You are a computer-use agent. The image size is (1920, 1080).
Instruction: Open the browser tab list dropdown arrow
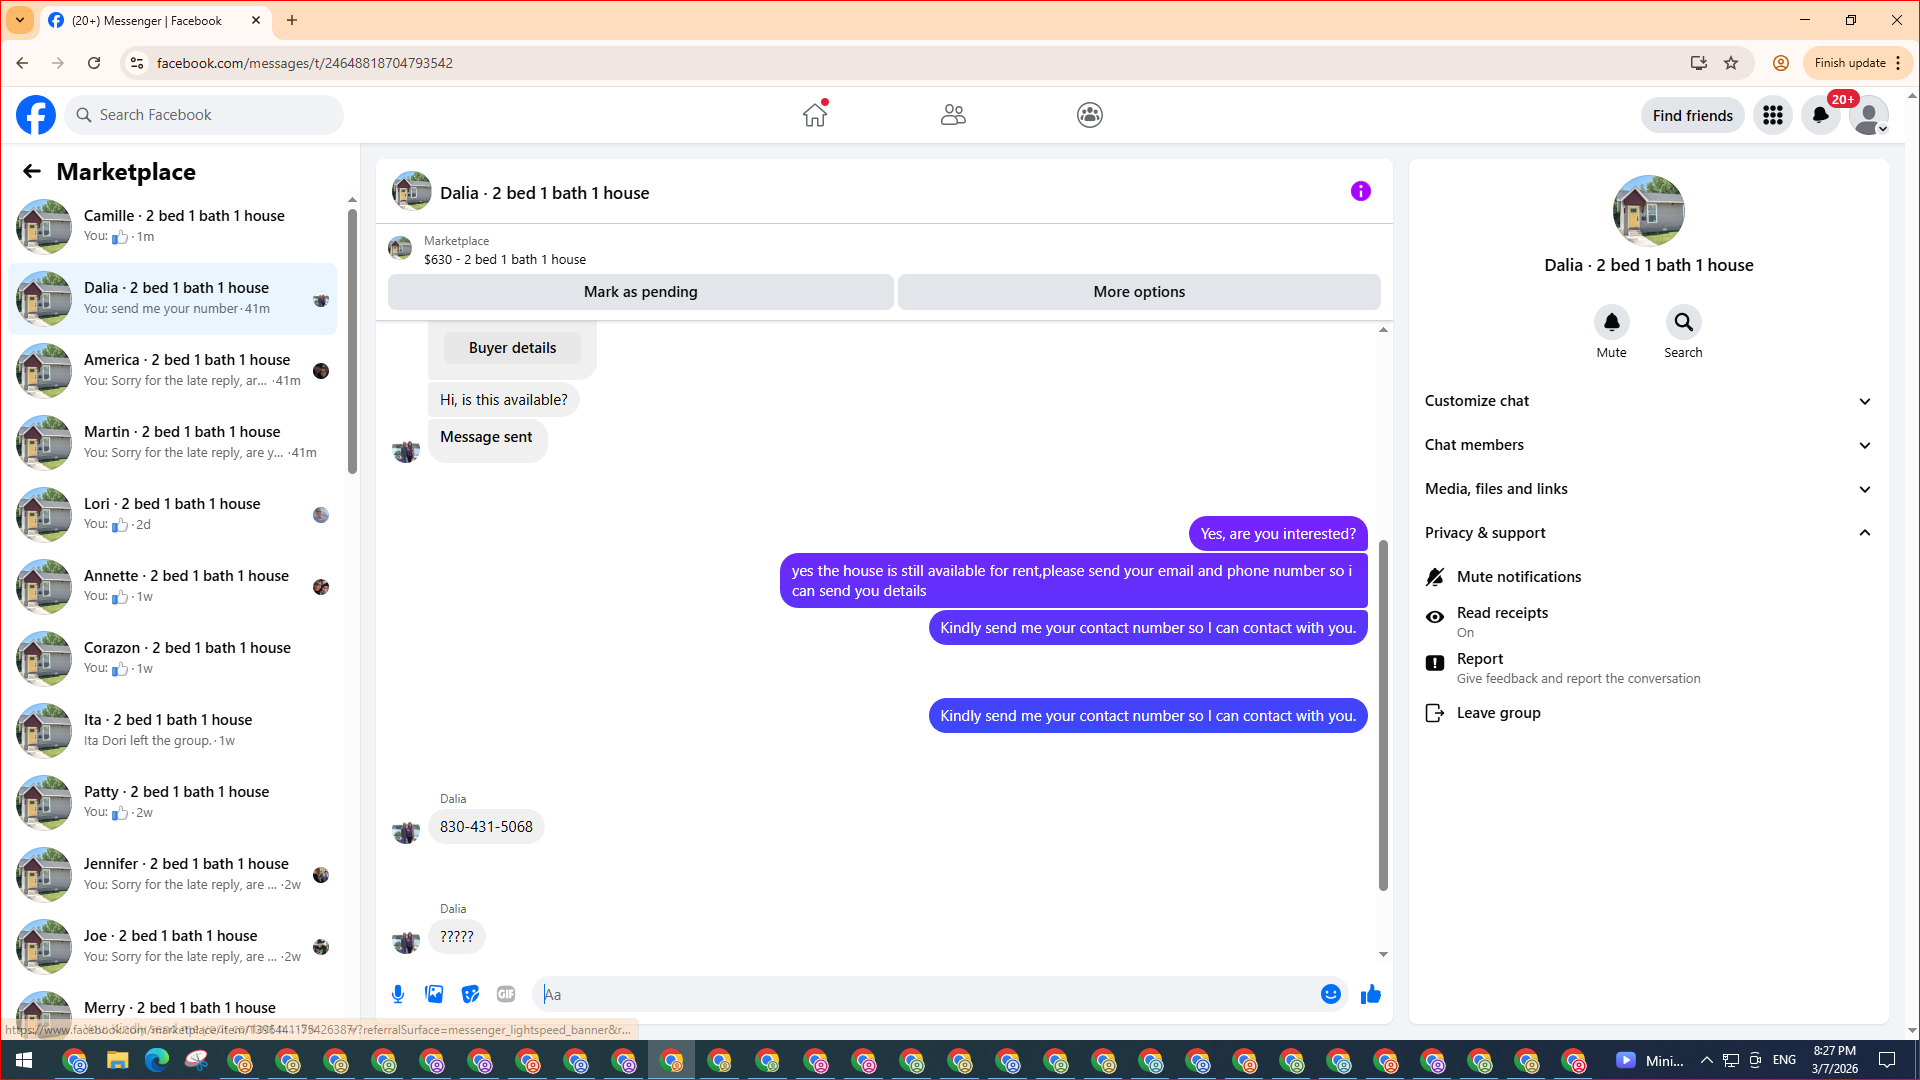point(20,20)
